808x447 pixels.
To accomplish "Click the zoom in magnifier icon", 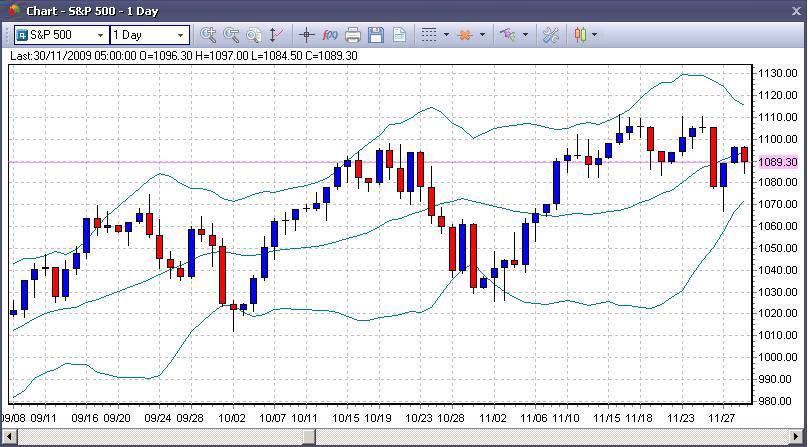I will click(x=208, y=35).
